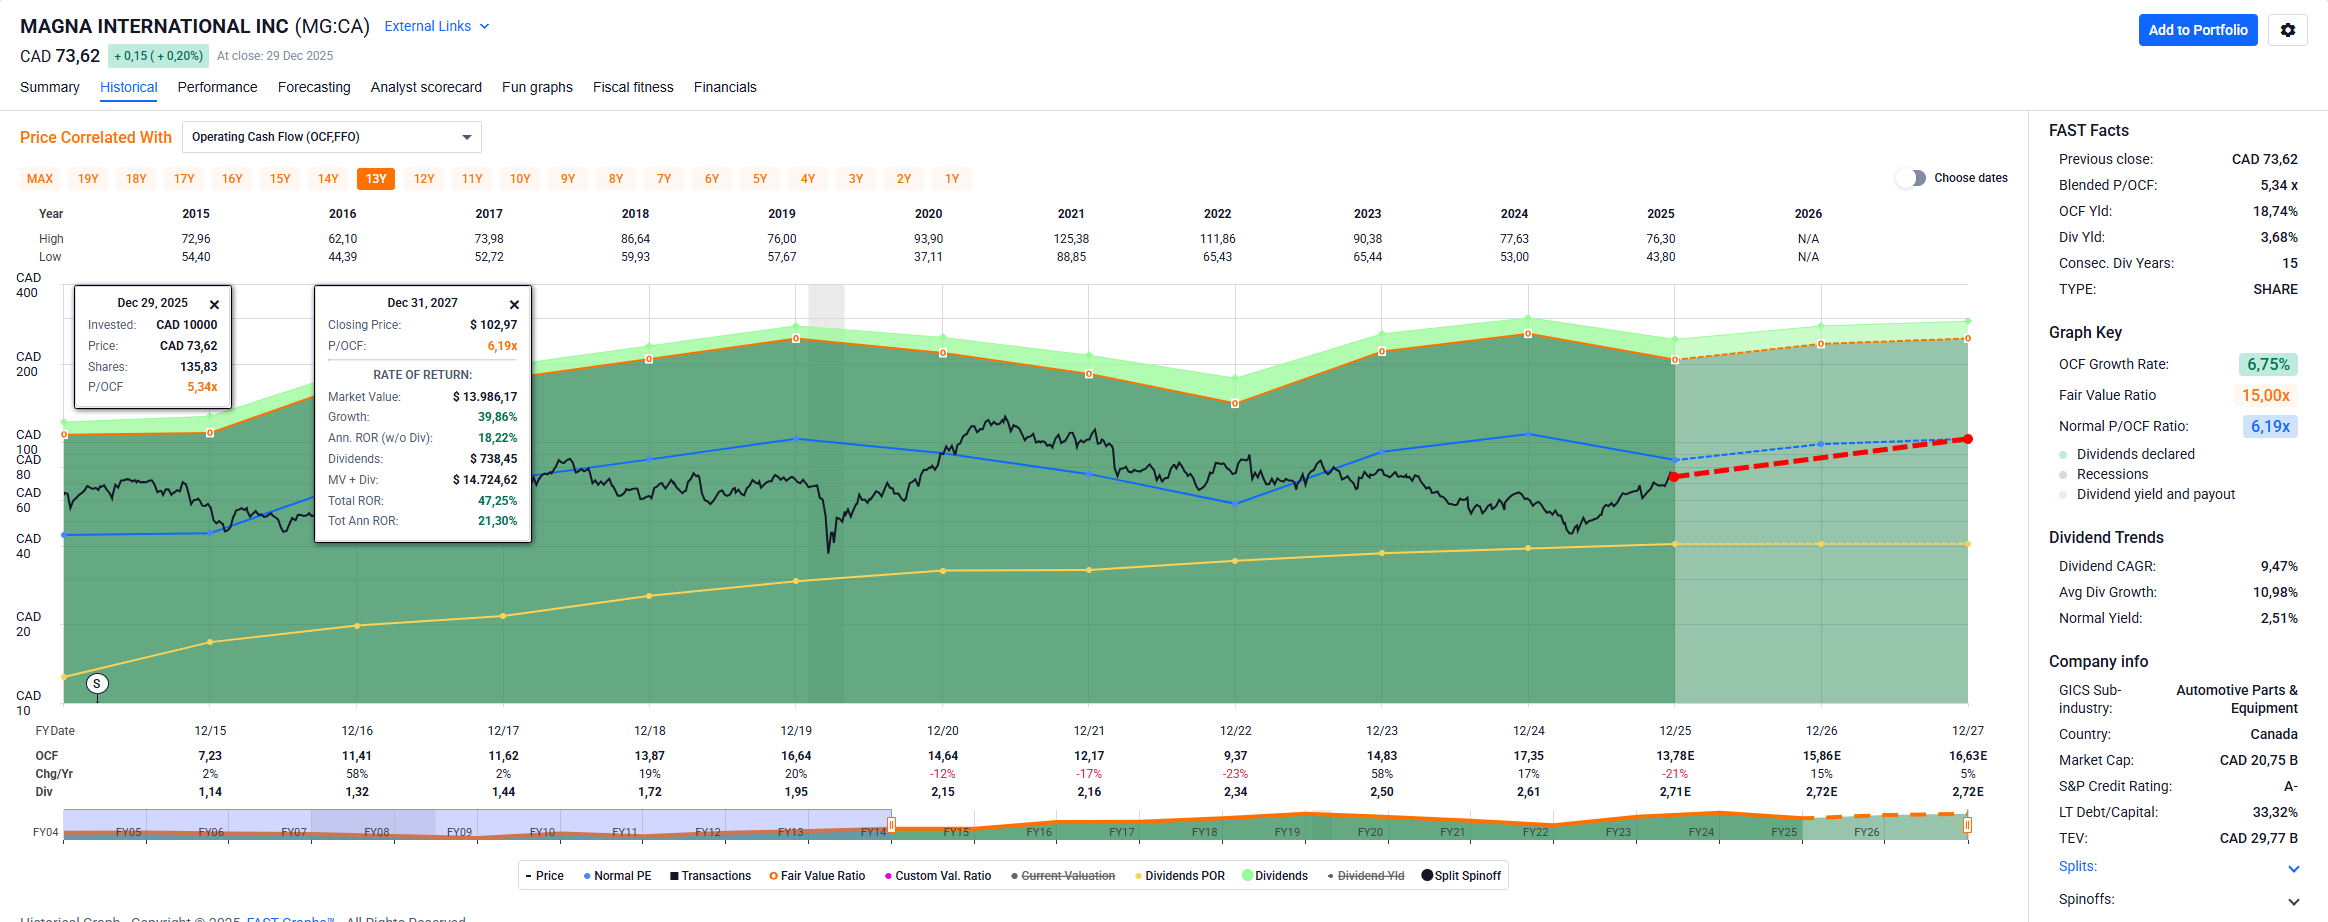Close the Dec 29, 2025 tooltip

(214, 304)
